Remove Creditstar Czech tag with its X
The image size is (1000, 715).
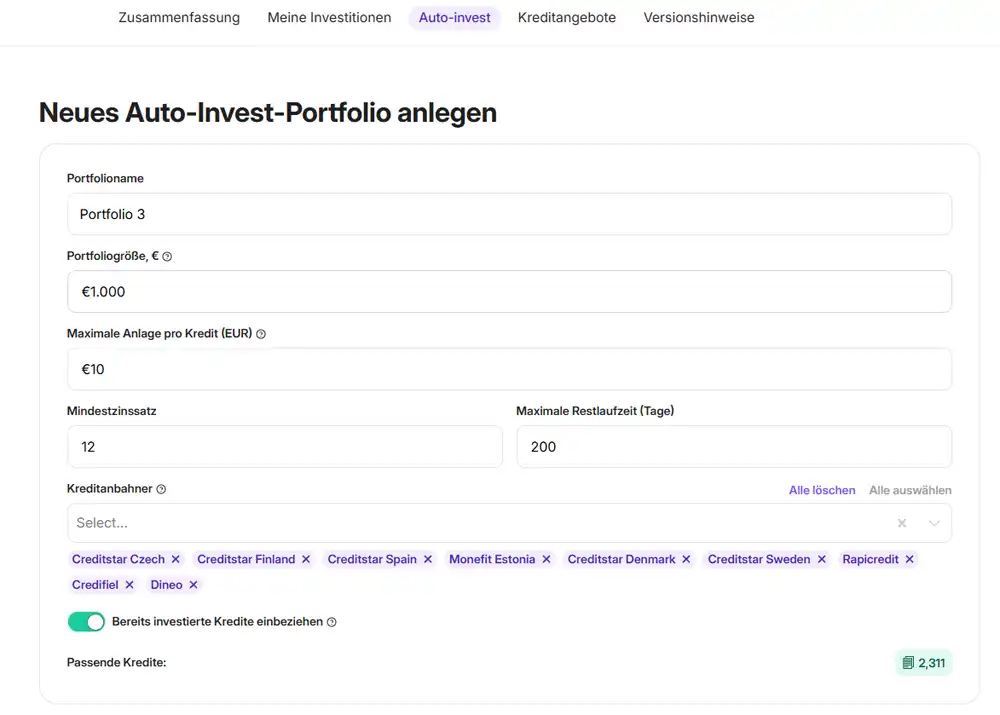175,559
